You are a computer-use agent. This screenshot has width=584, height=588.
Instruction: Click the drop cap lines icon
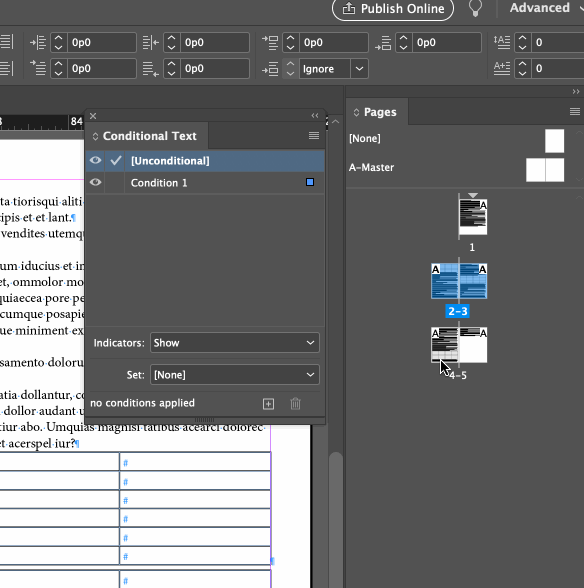(502, 42)
